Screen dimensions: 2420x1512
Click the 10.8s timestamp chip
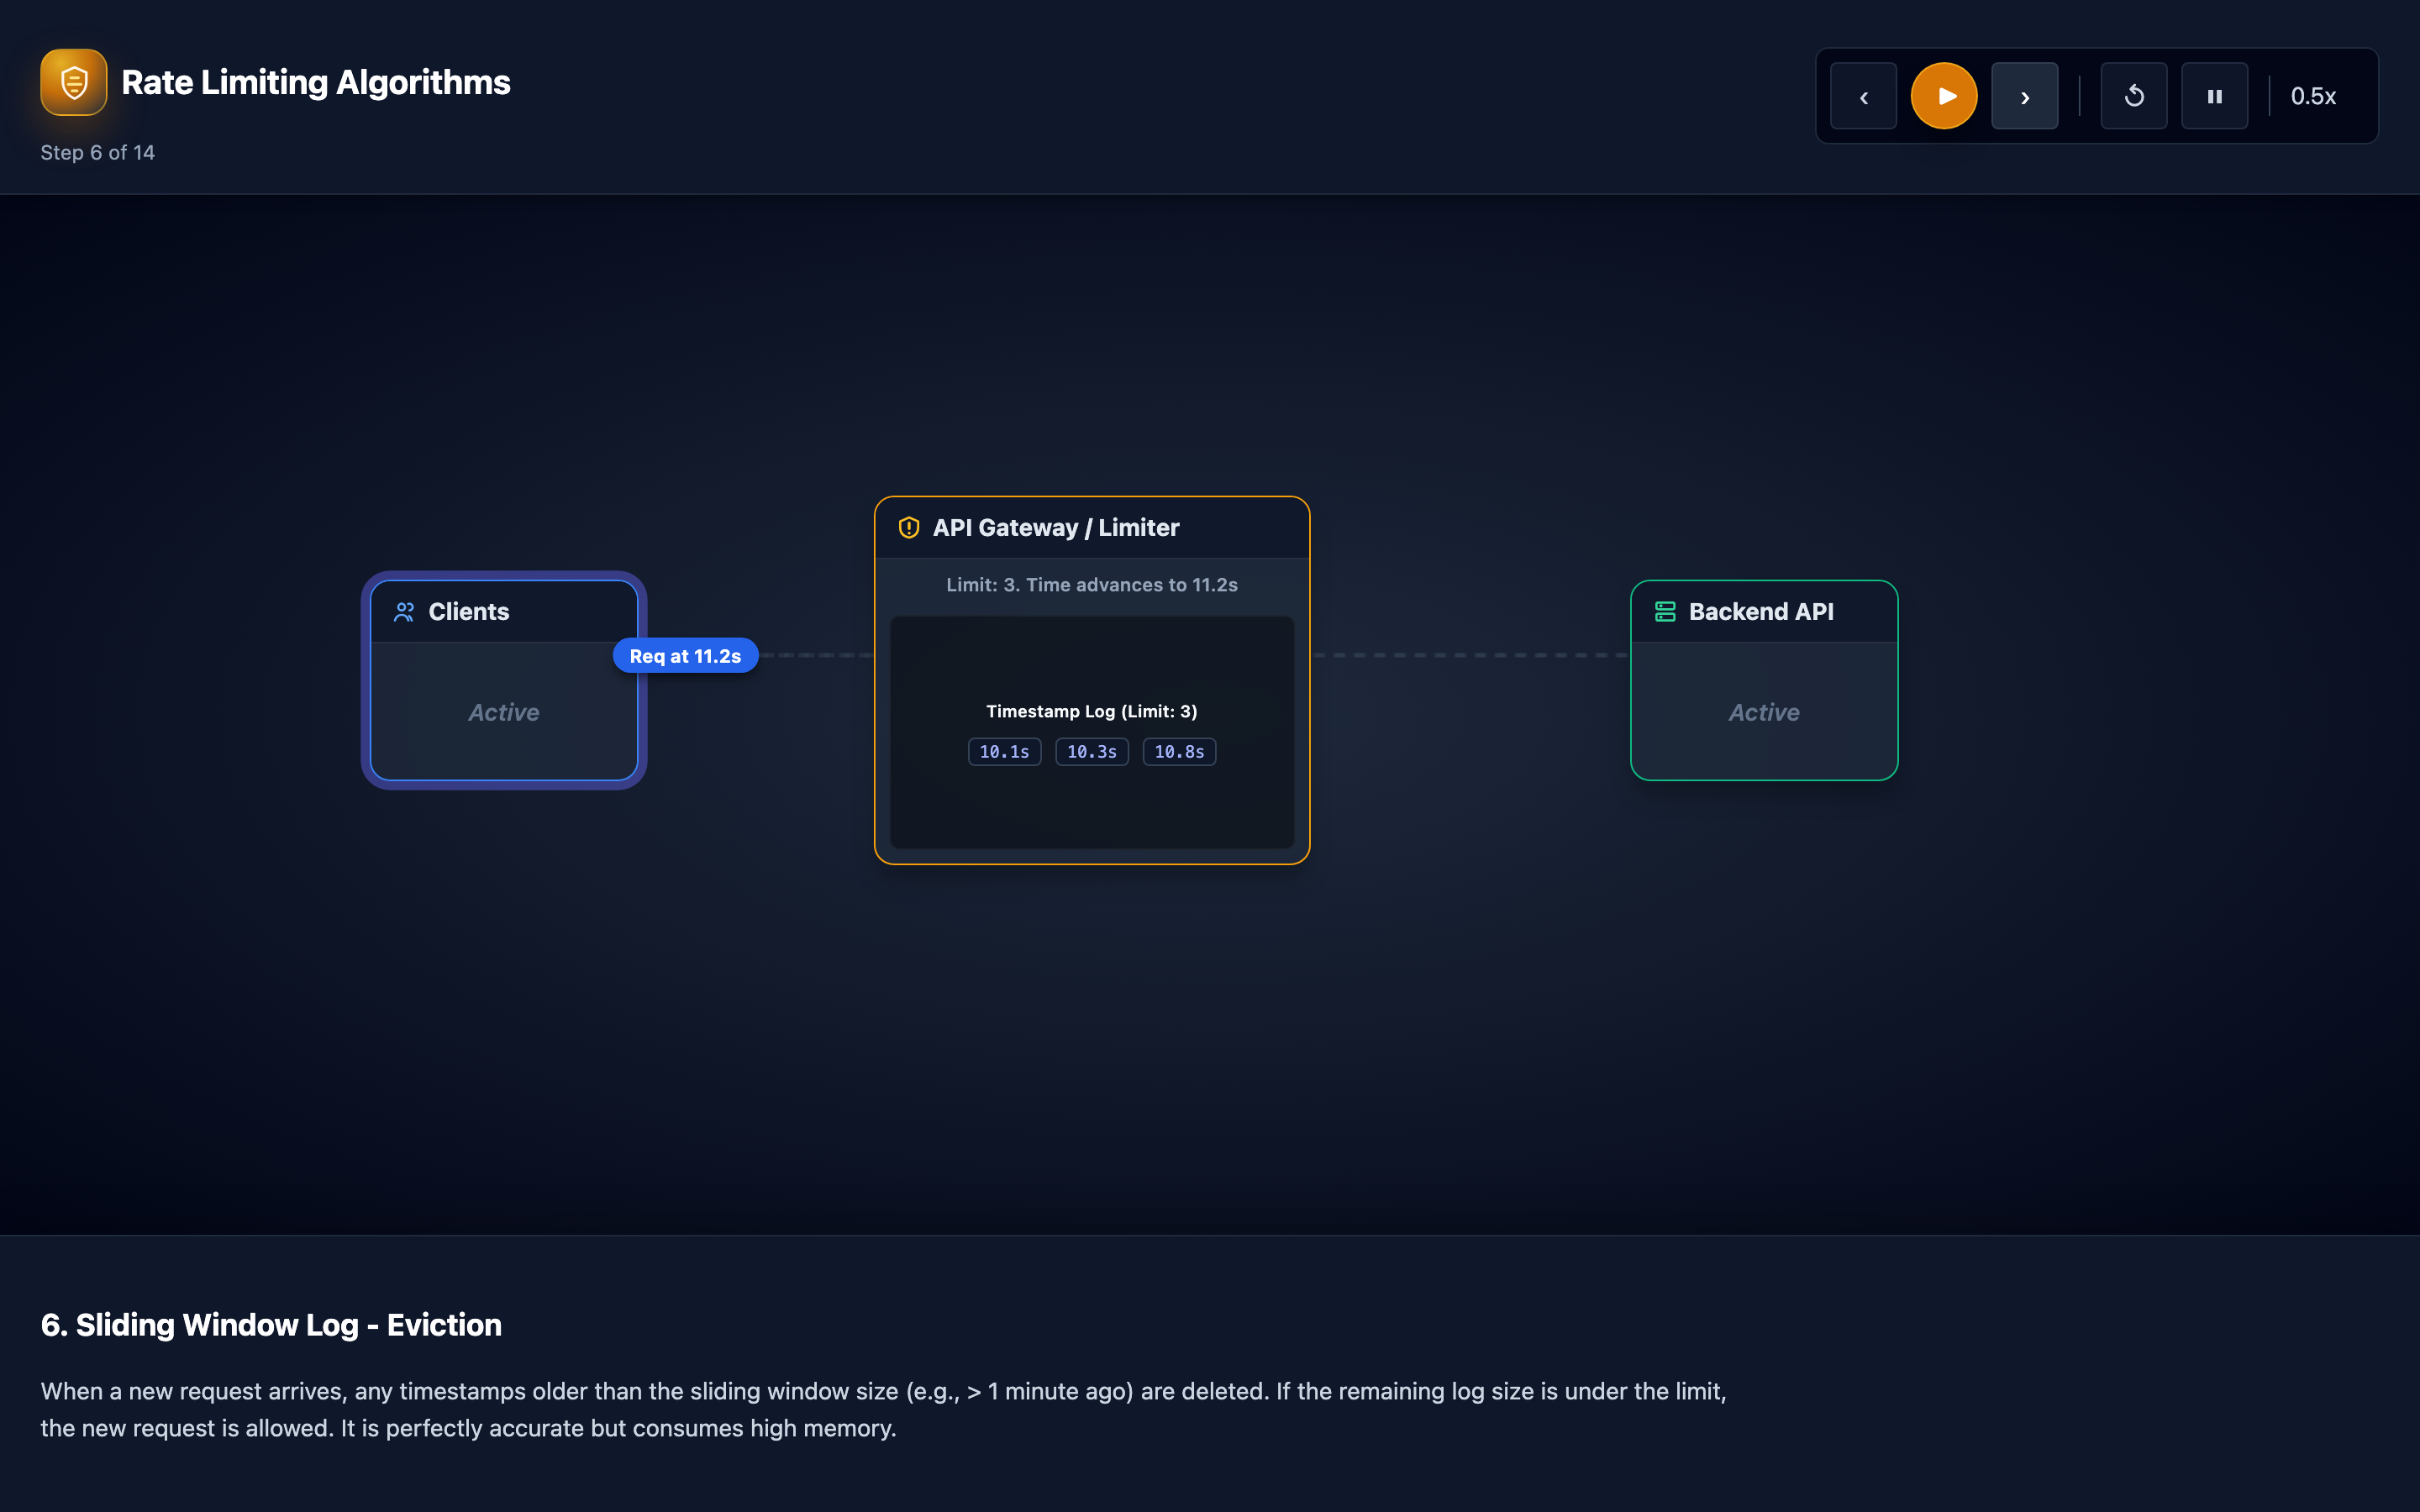click(1179, 752)
